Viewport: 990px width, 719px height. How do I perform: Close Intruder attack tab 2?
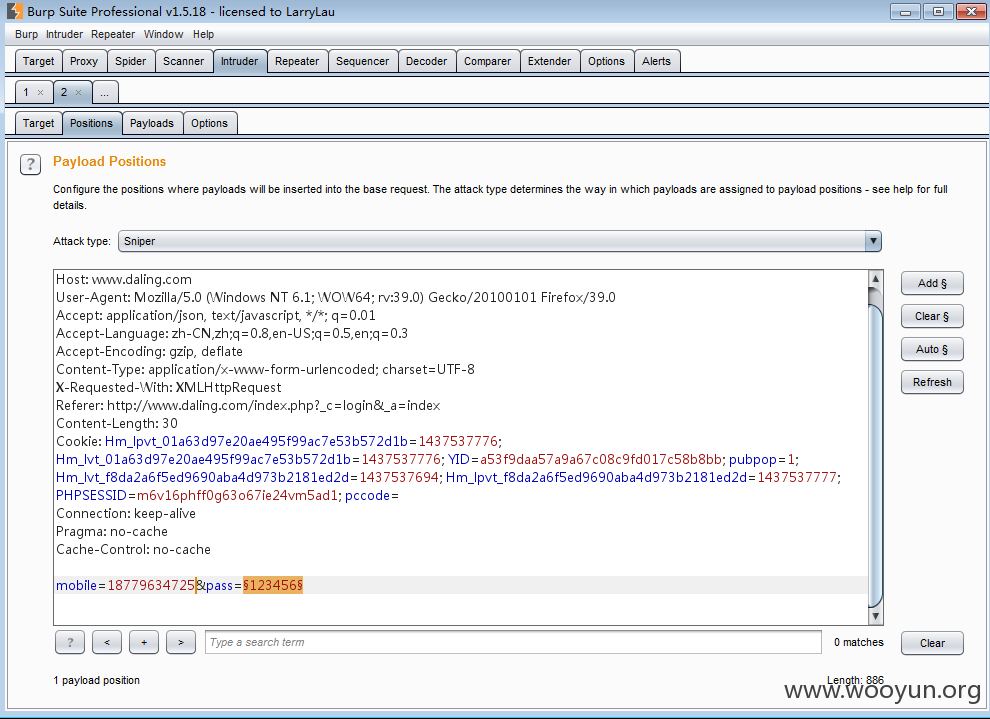click(x=78, y=92)
